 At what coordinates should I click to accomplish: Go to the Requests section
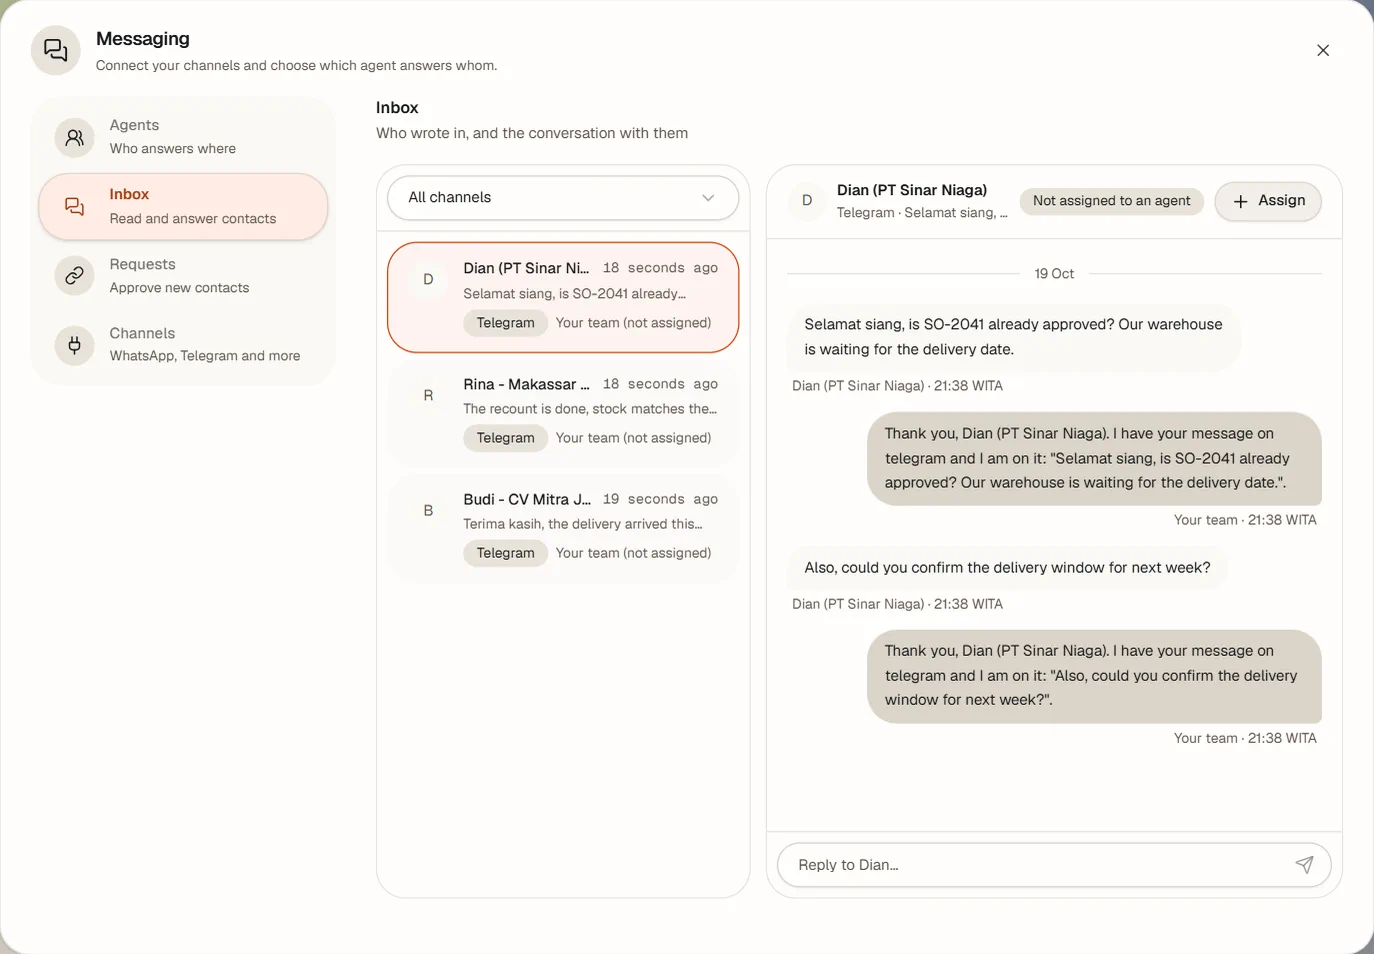pos(183,276)
